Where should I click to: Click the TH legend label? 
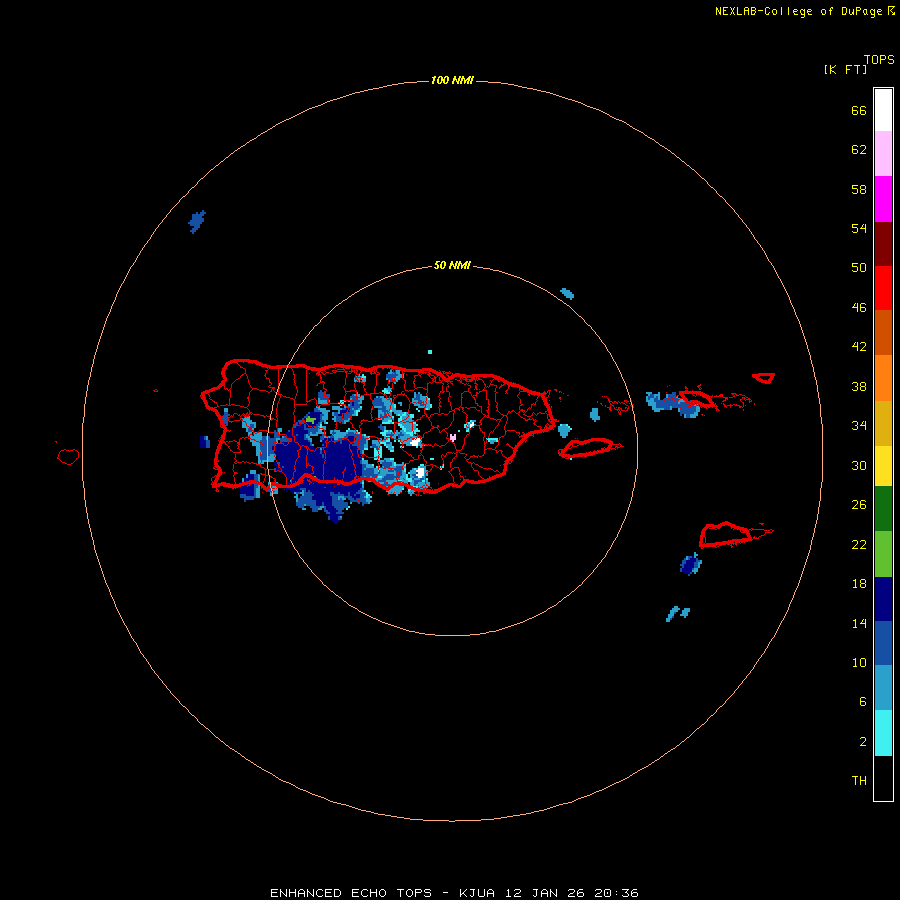[x=859, y=781]
